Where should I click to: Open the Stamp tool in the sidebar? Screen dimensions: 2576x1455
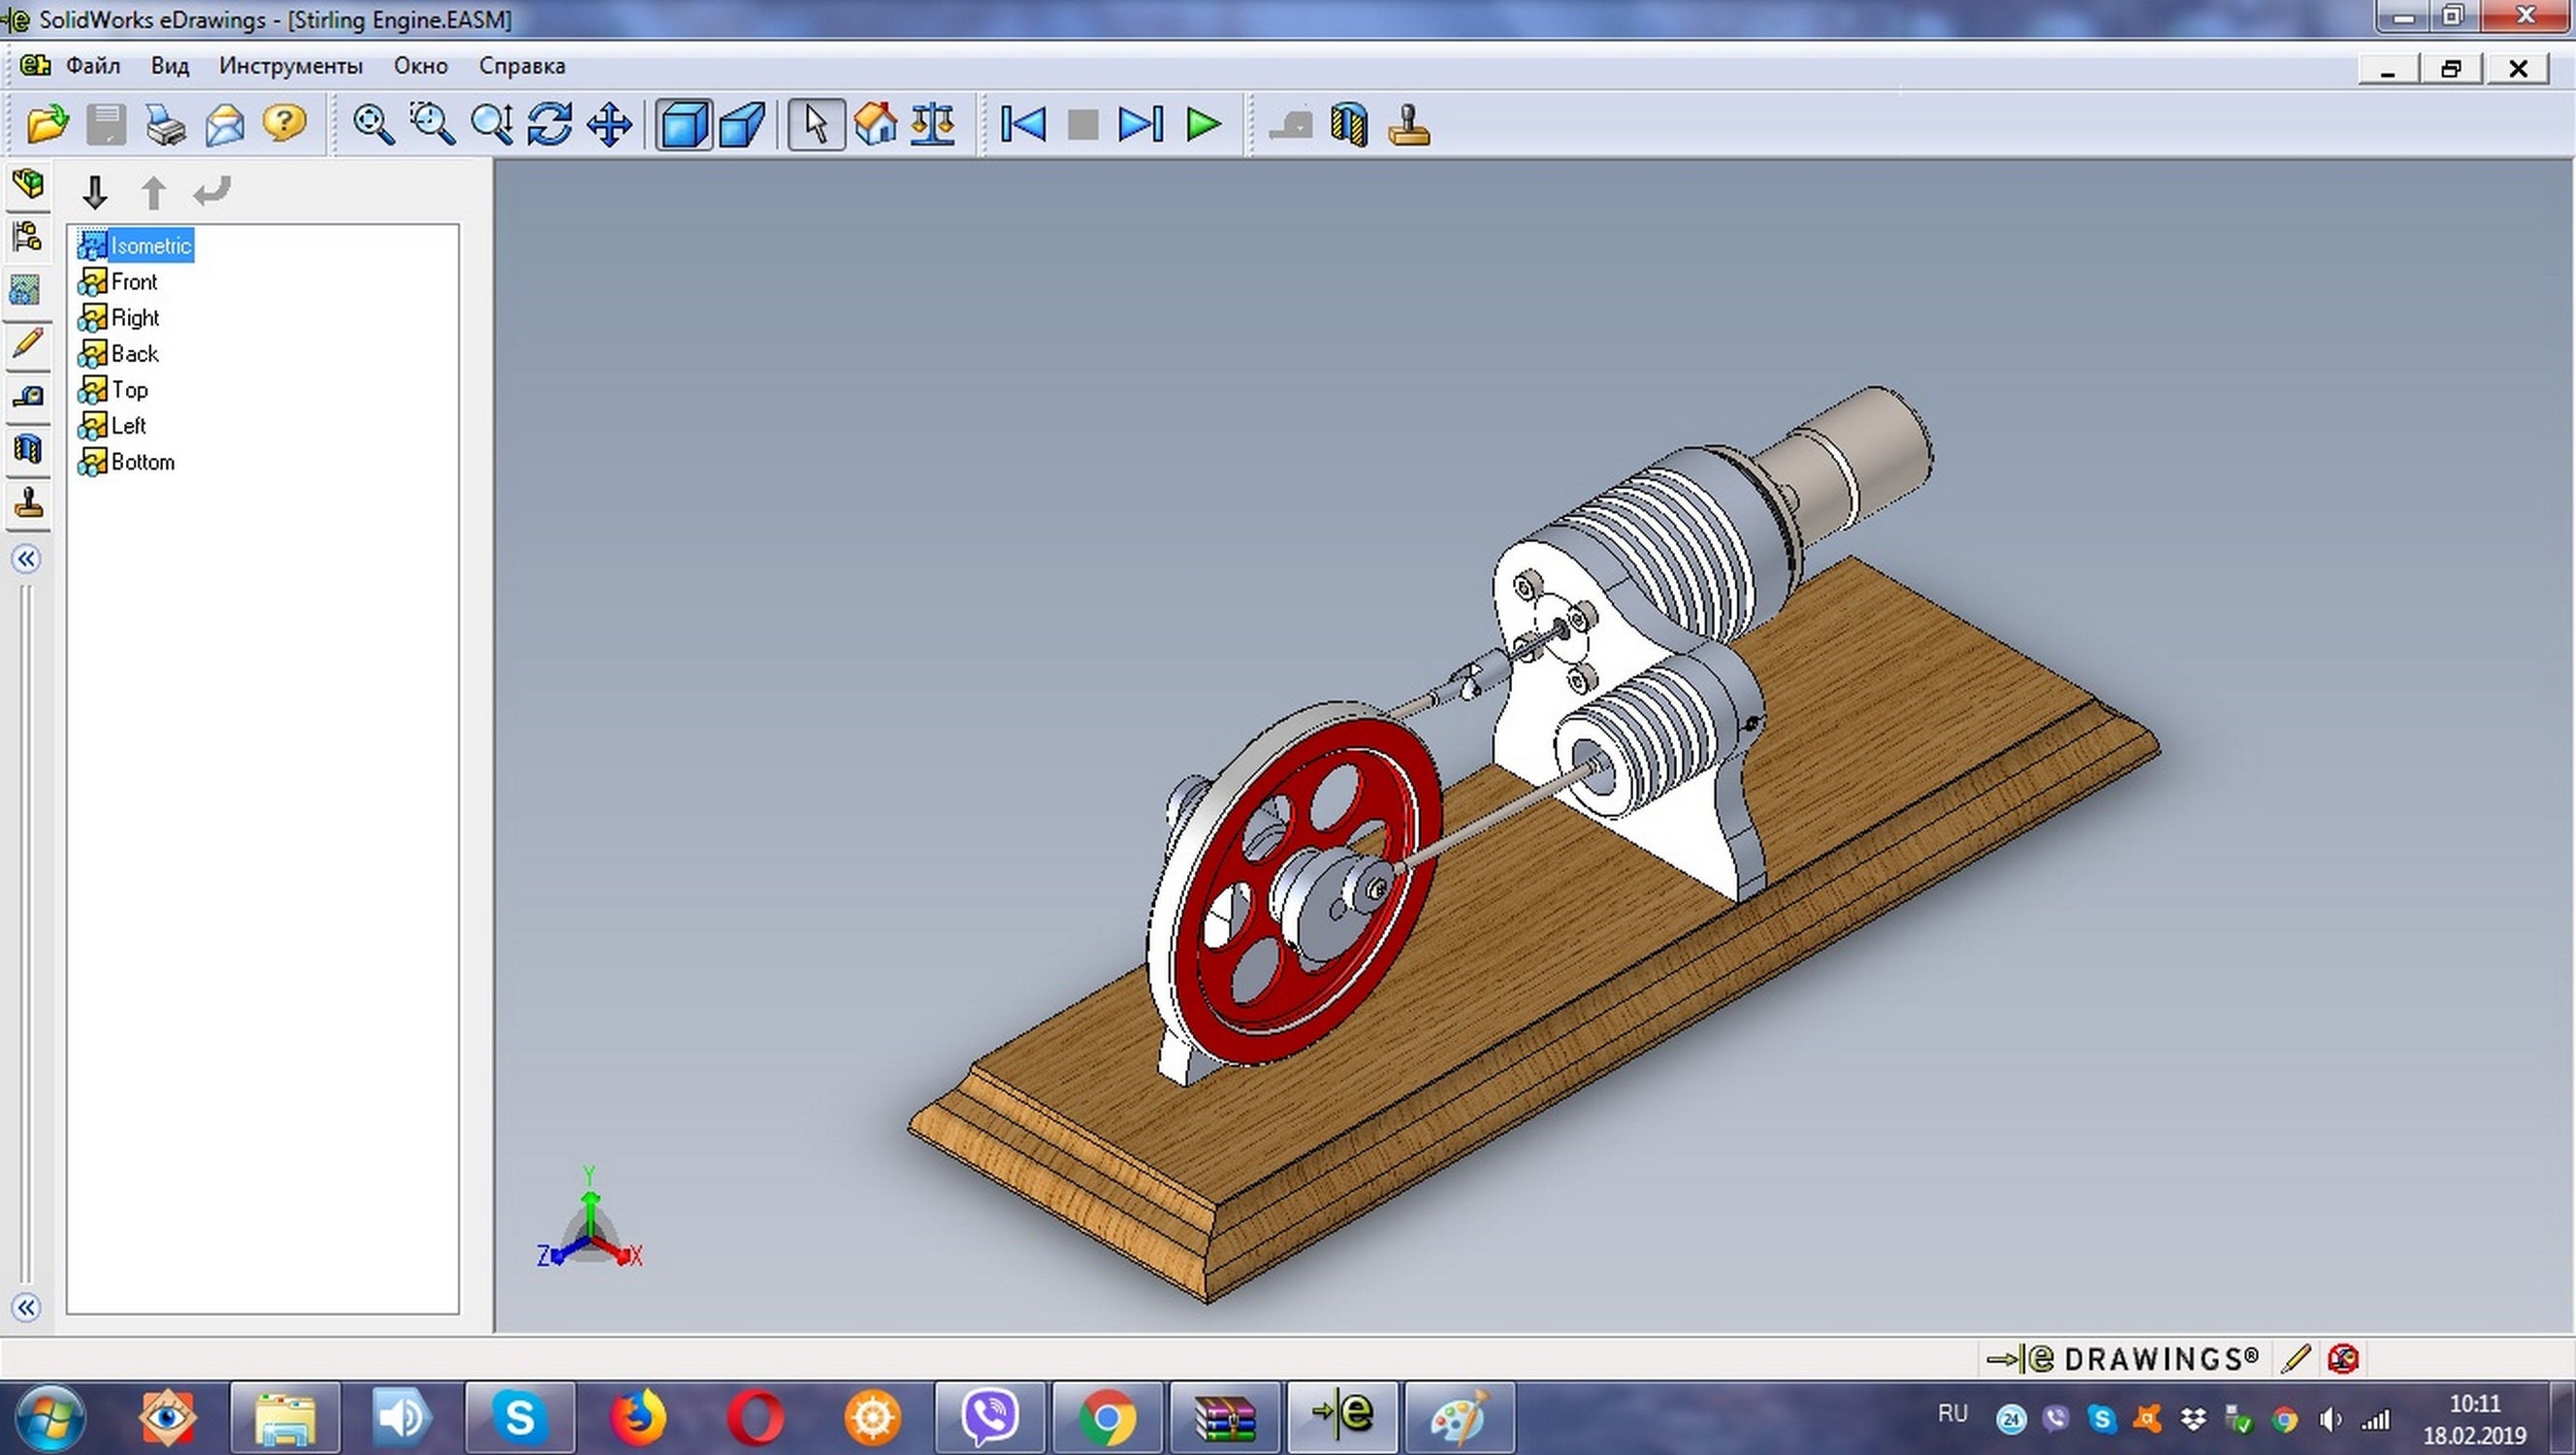27,505
